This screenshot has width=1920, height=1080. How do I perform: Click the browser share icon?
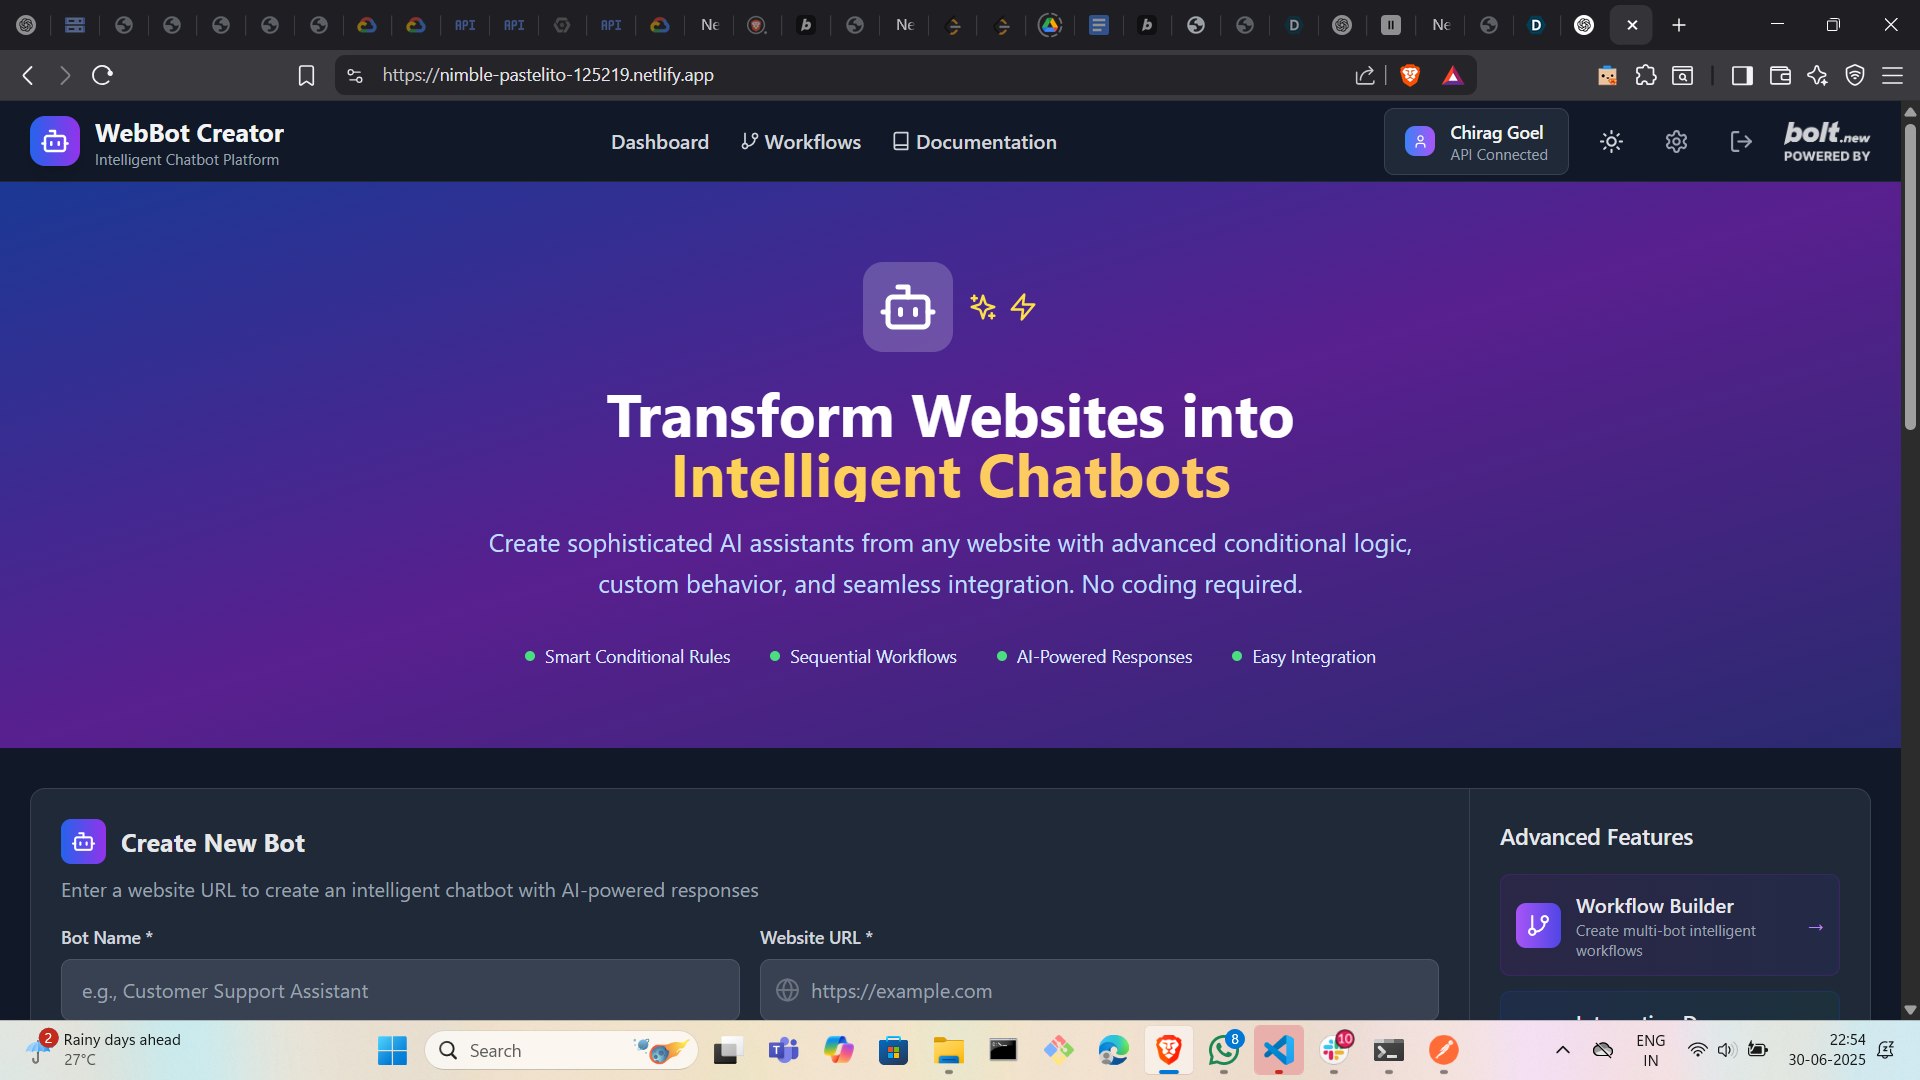(x=1364, y=75)
